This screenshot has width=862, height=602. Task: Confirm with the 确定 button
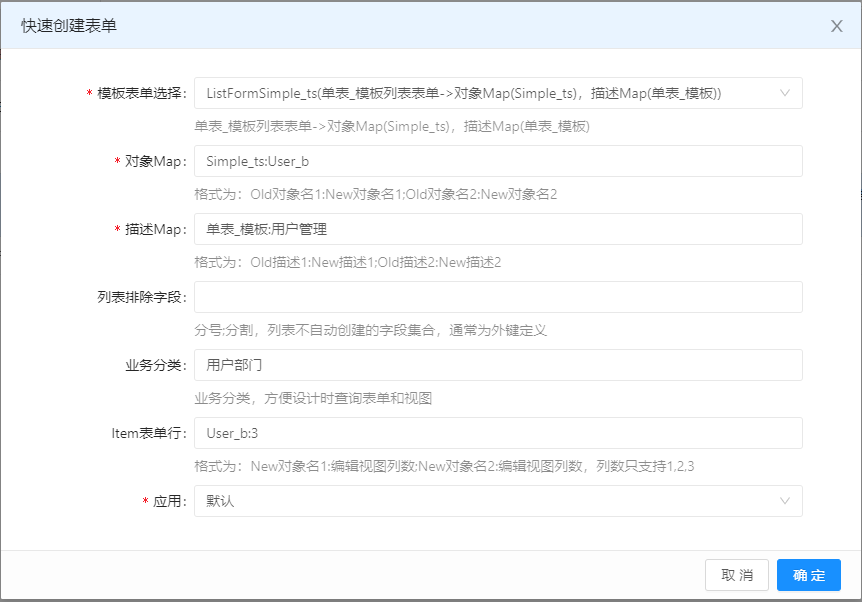(x=809, y=575)
